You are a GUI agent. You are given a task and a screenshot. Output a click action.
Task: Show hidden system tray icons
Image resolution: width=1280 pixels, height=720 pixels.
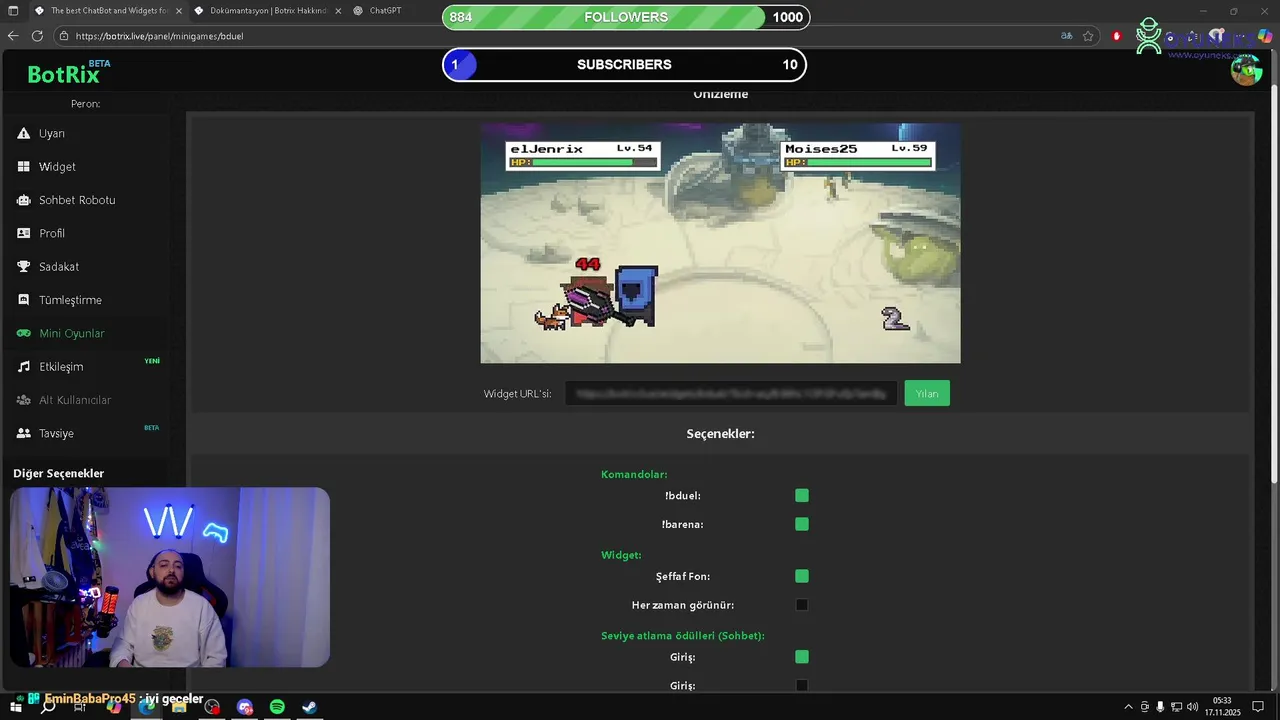tap(1129, 707)
